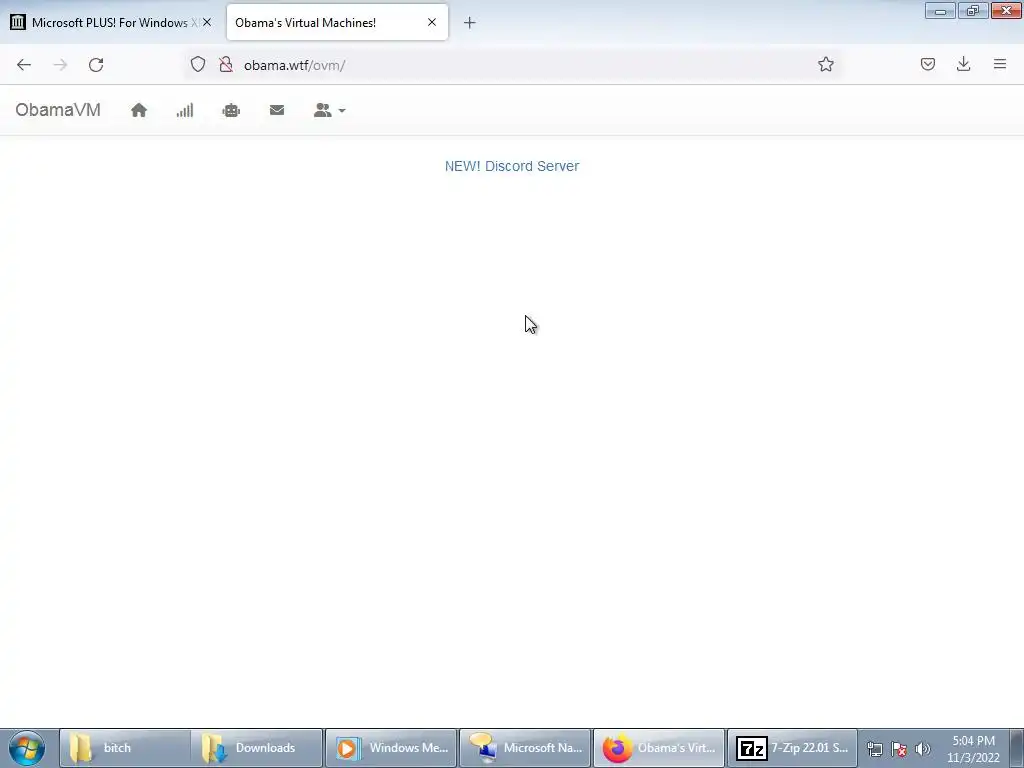1024x768 pixels.
Task: Open a new tab with plus button
Action: pos(470,23)
